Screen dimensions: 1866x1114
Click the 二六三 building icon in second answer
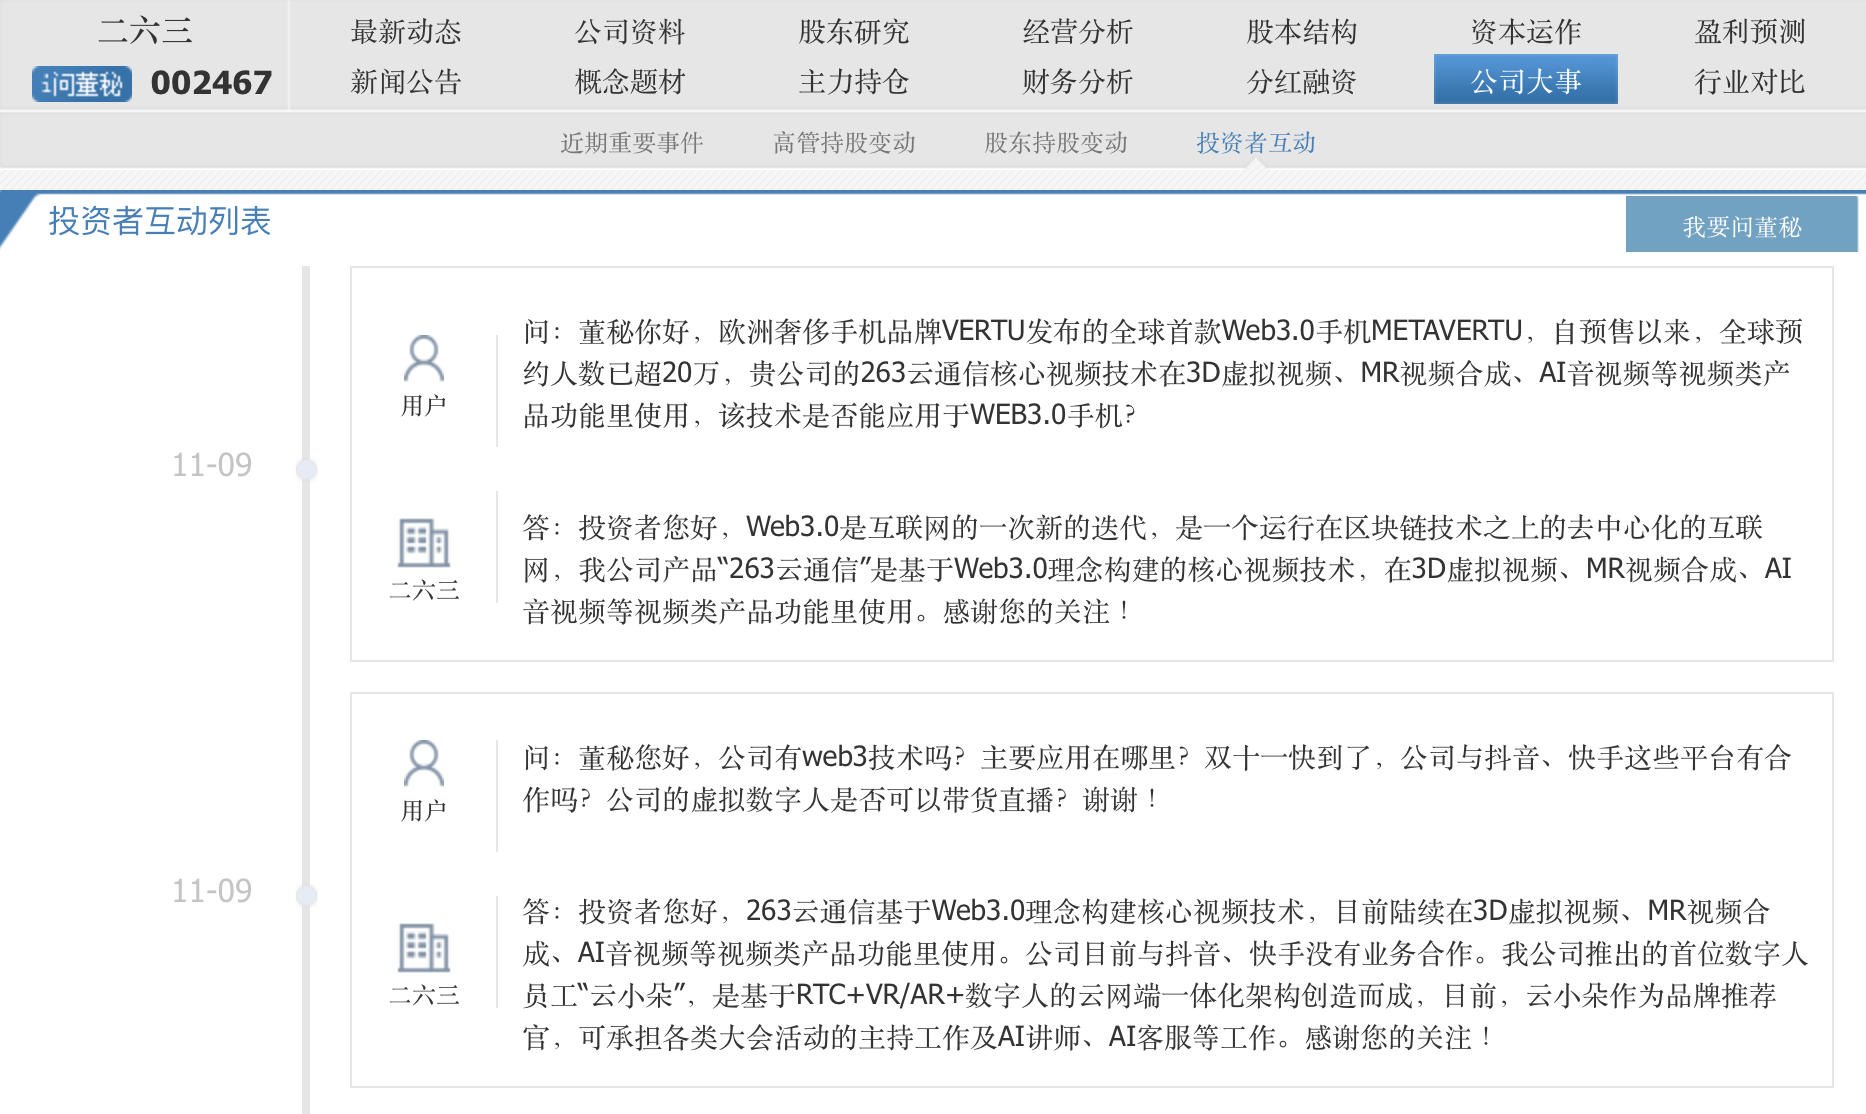(423, 947)
